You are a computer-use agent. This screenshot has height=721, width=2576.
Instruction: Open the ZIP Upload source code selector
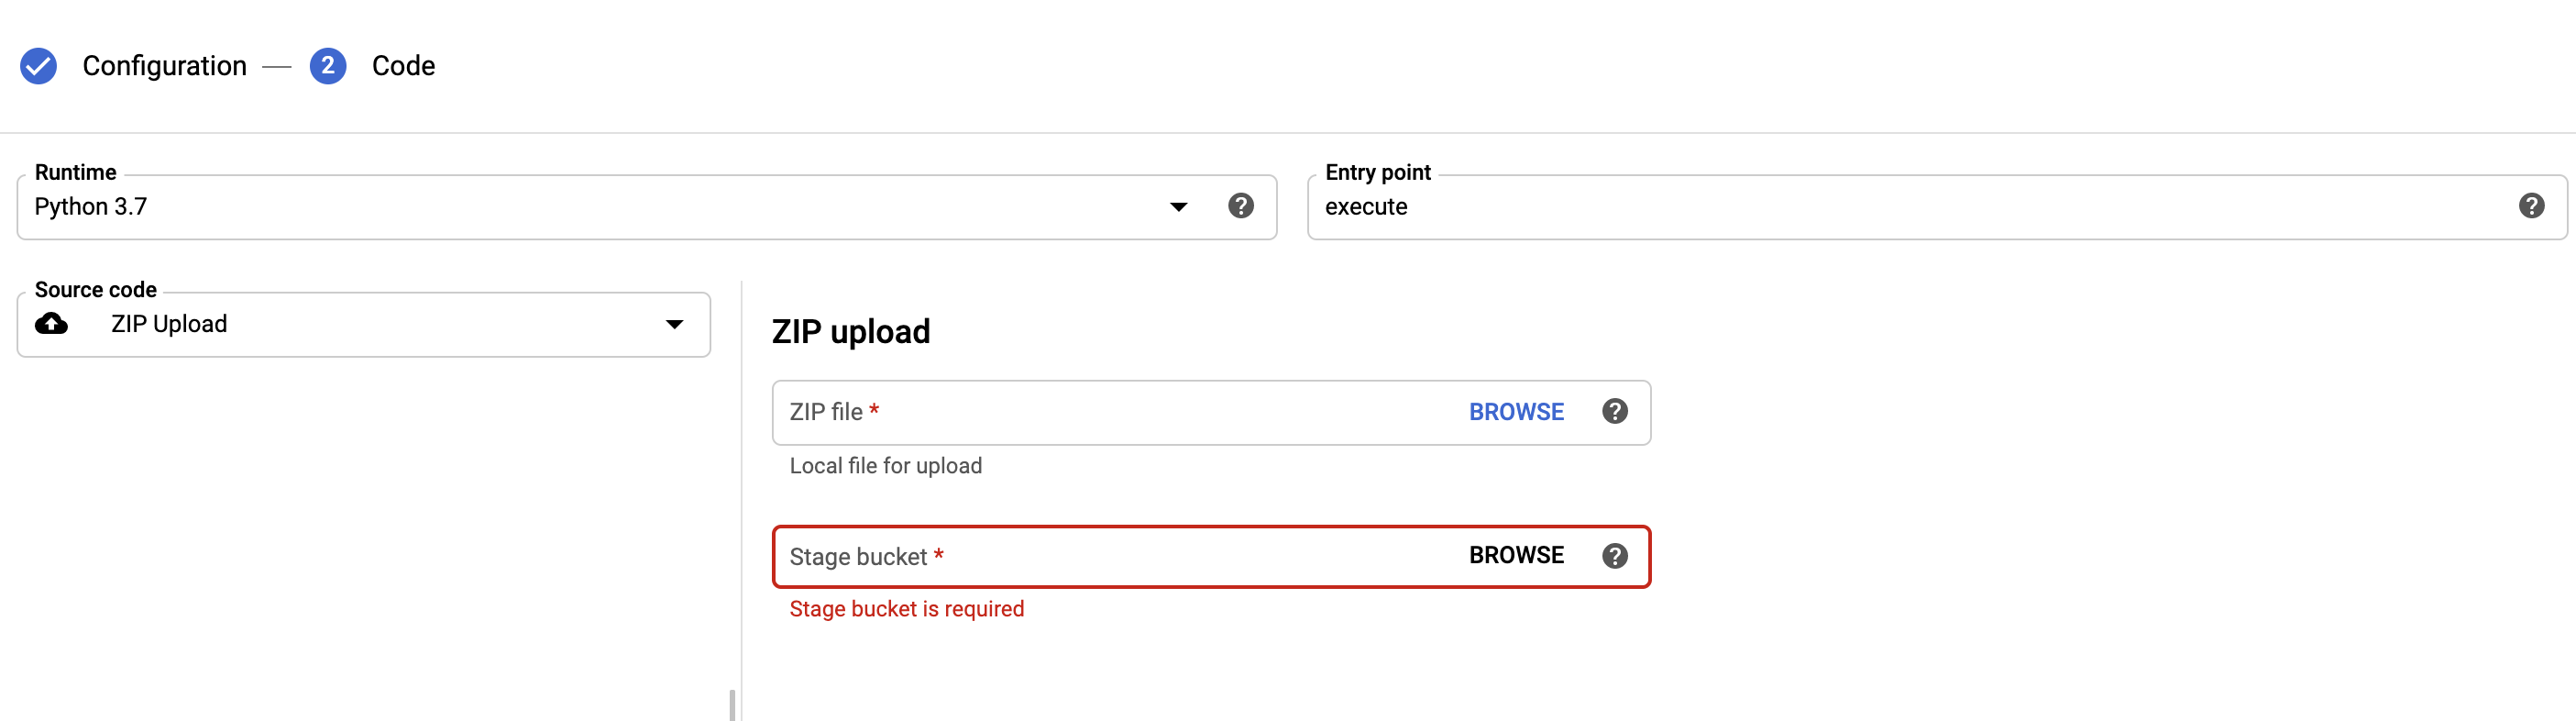[x=364, y=324]
